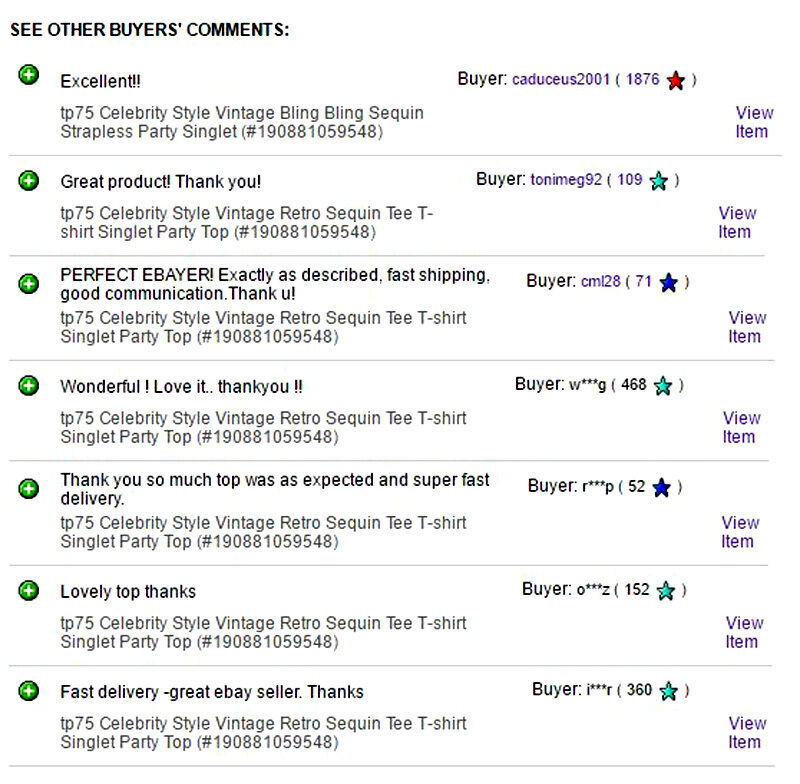Click the turquoise star beside w***g's 468 rating

tap(663, 386)
